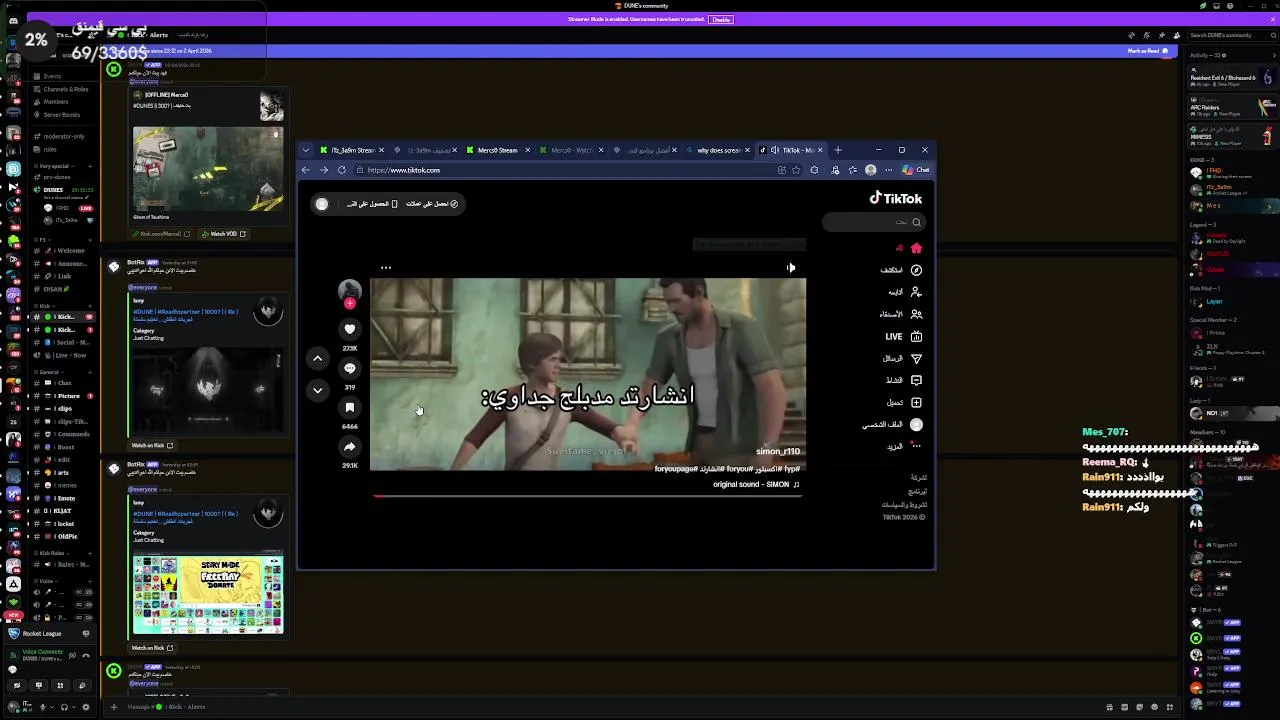1280x720 pixels.
Task: Open the TikTok Following person icon
Action: (x=916, y=292)
